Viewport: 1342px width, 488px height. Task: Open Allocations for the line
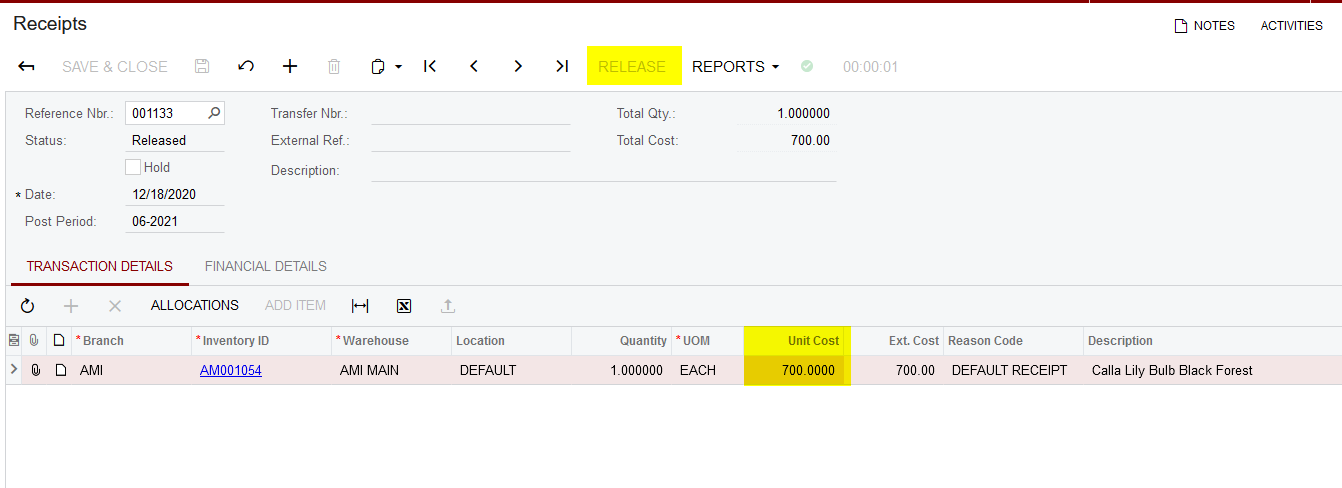pos(195,306)
